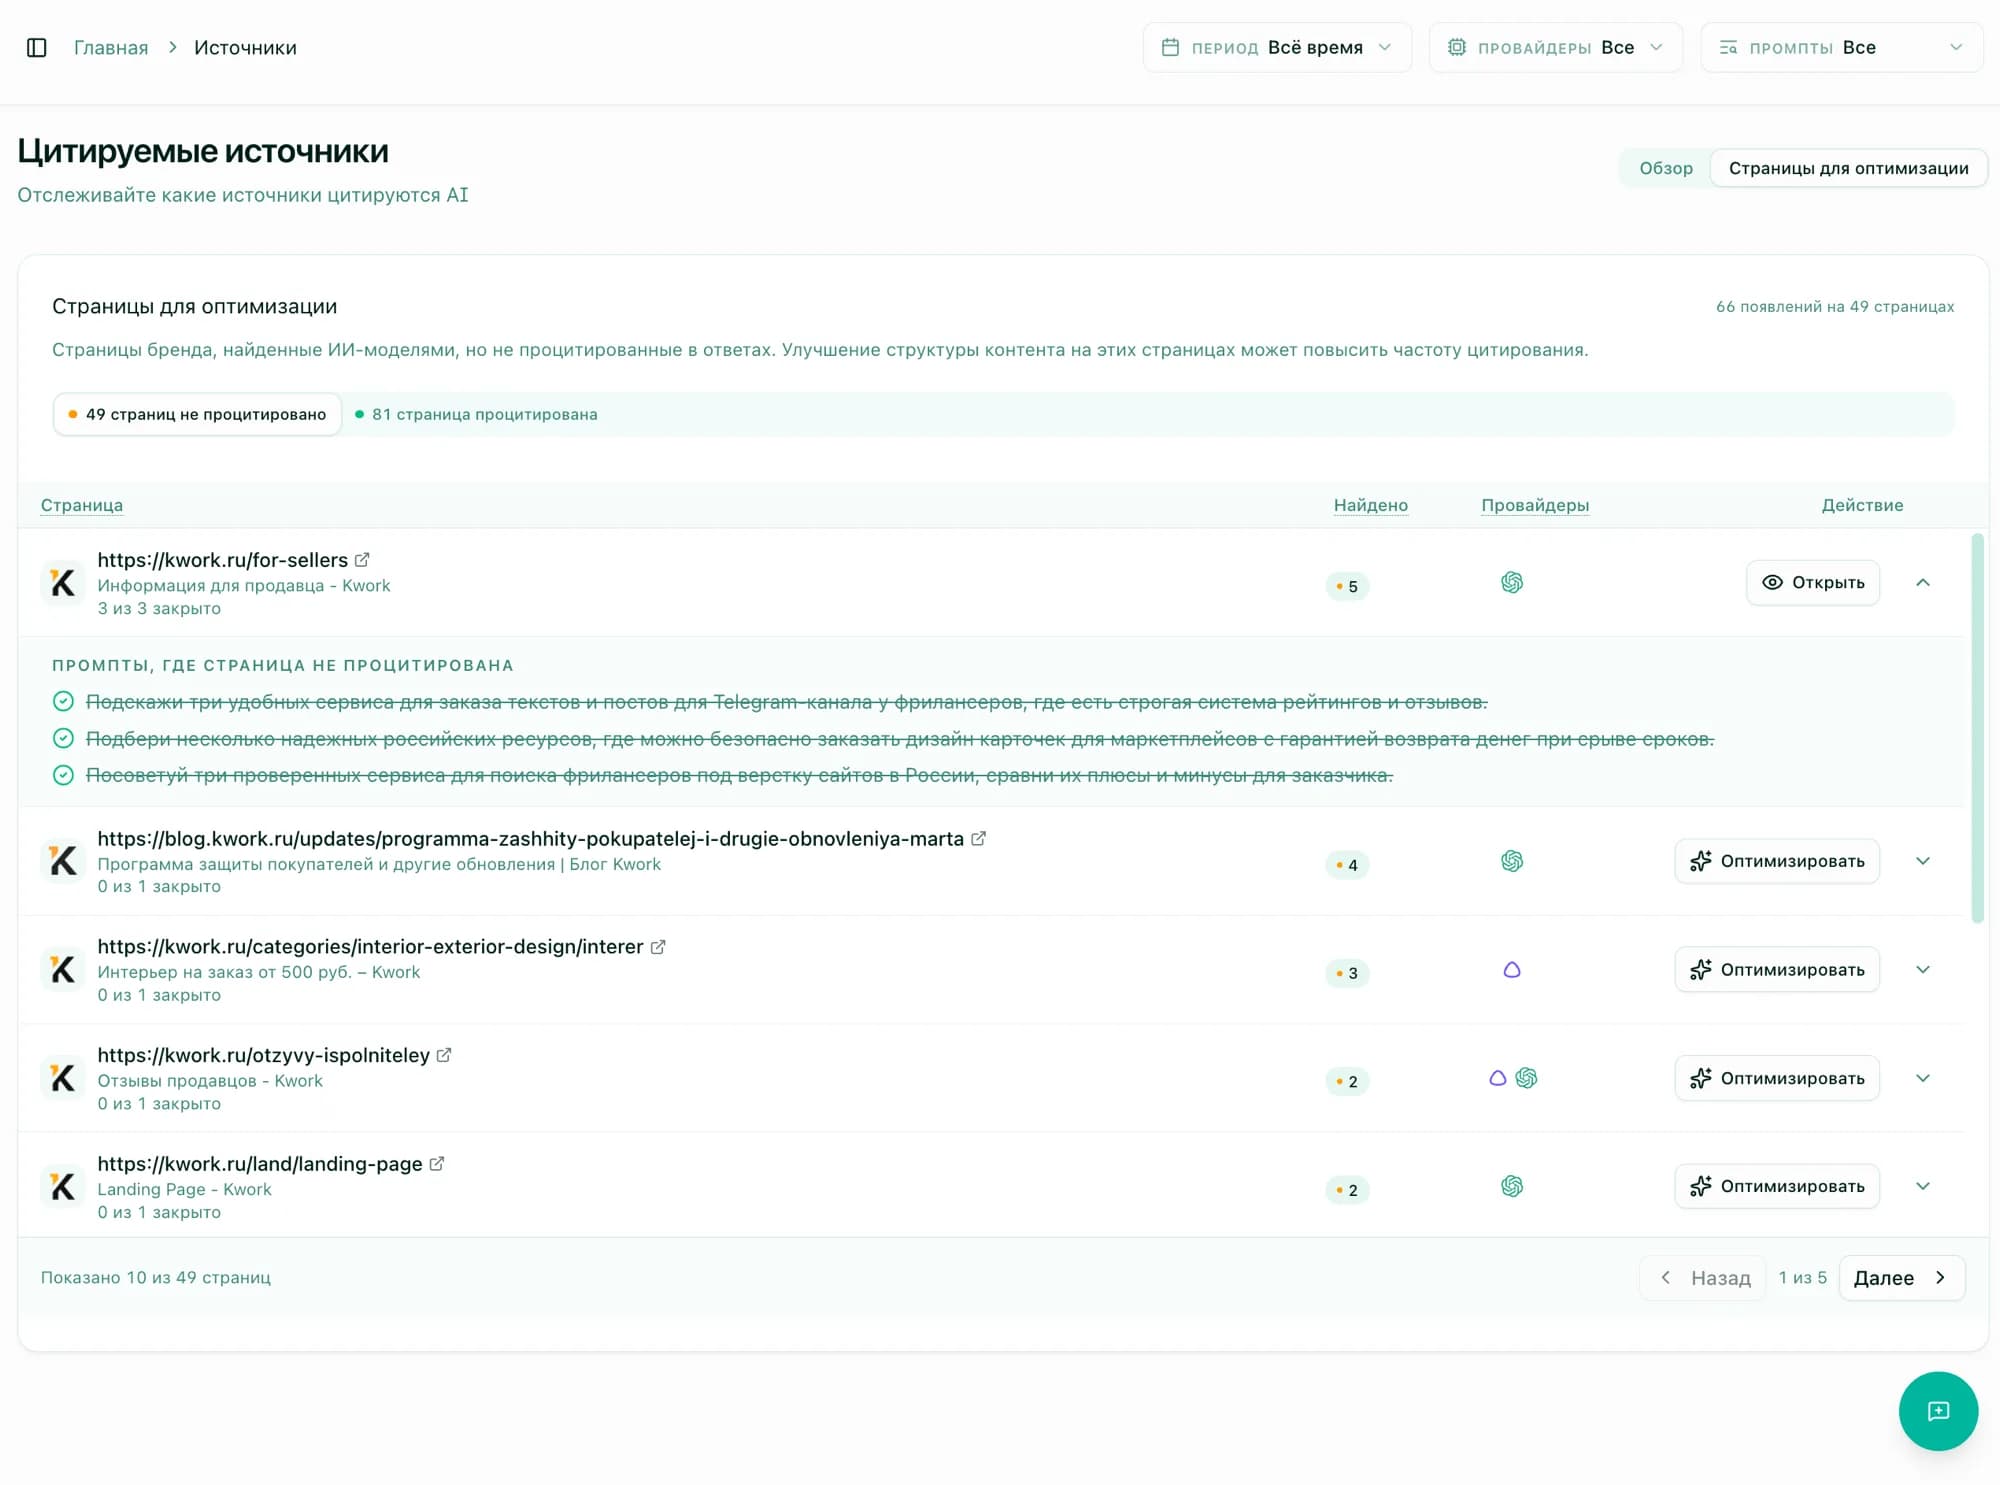This screenshot has width=2000, height=1485.
Task: Expand the land/landing-page row
Action: pyautogui.click(x=1923, y=1186)
